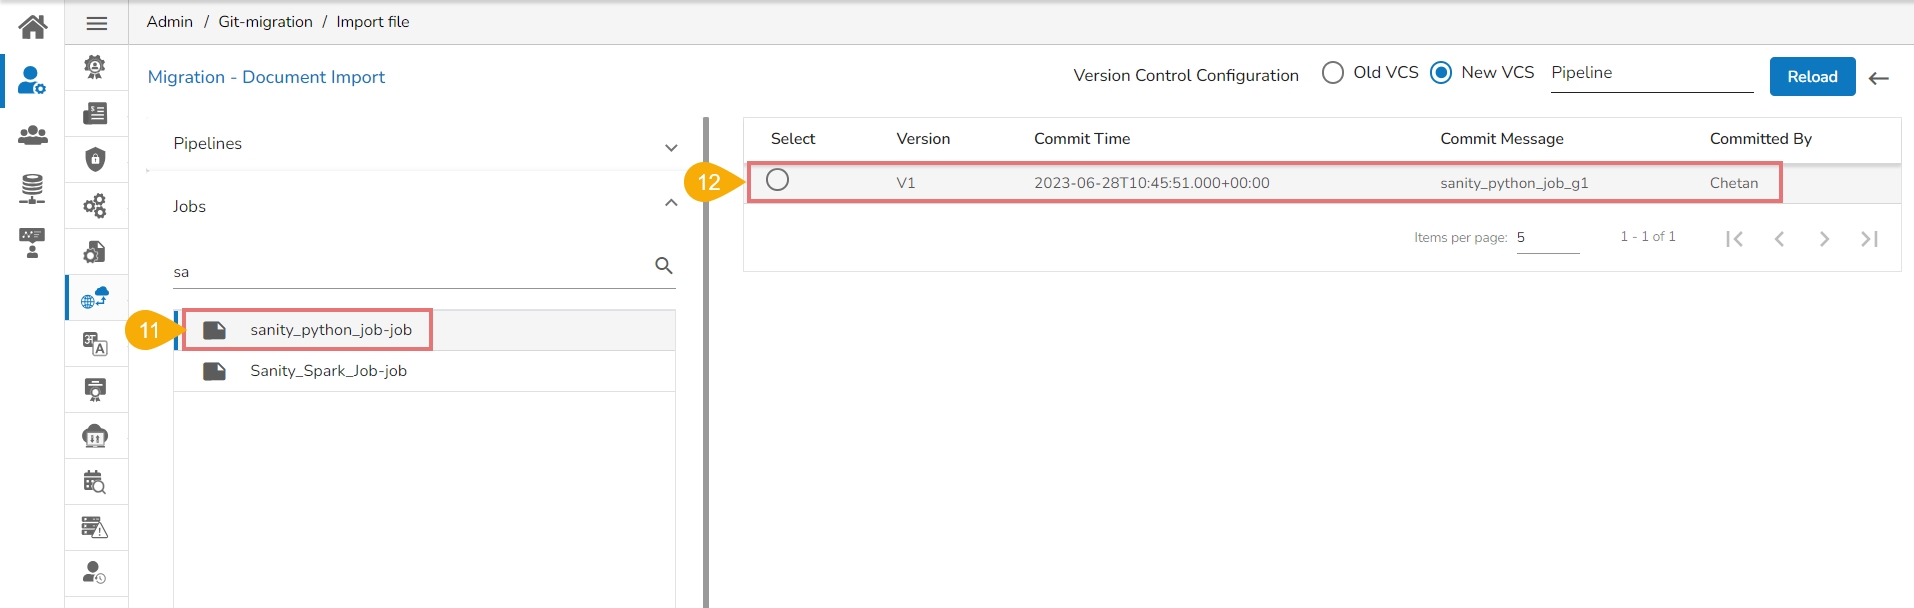Click the home icon in the sidebar
1914x608 pixels.
pos(33,26)
